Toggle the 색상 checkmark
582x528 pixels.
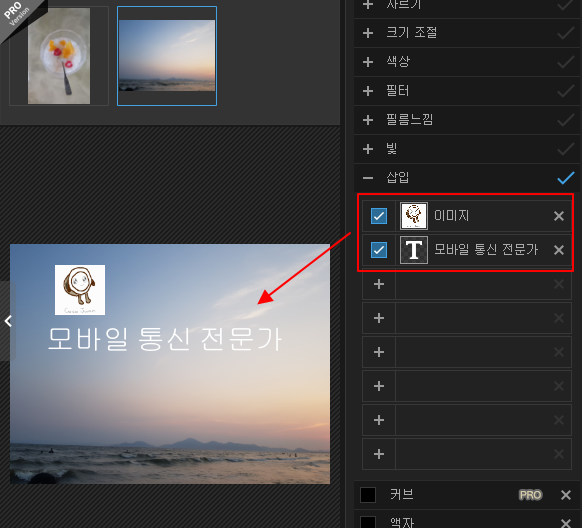[x=566, y=62]
